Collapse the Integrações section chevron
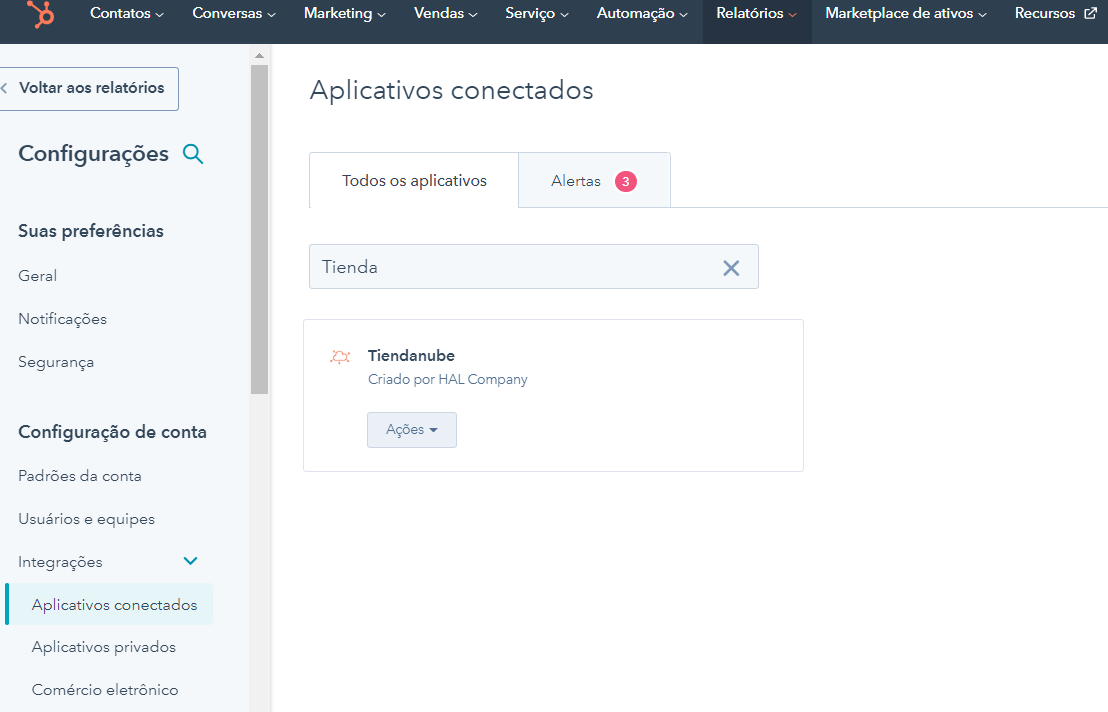The width and height of the screenshot is (1108, 712). tap(190, 561)
